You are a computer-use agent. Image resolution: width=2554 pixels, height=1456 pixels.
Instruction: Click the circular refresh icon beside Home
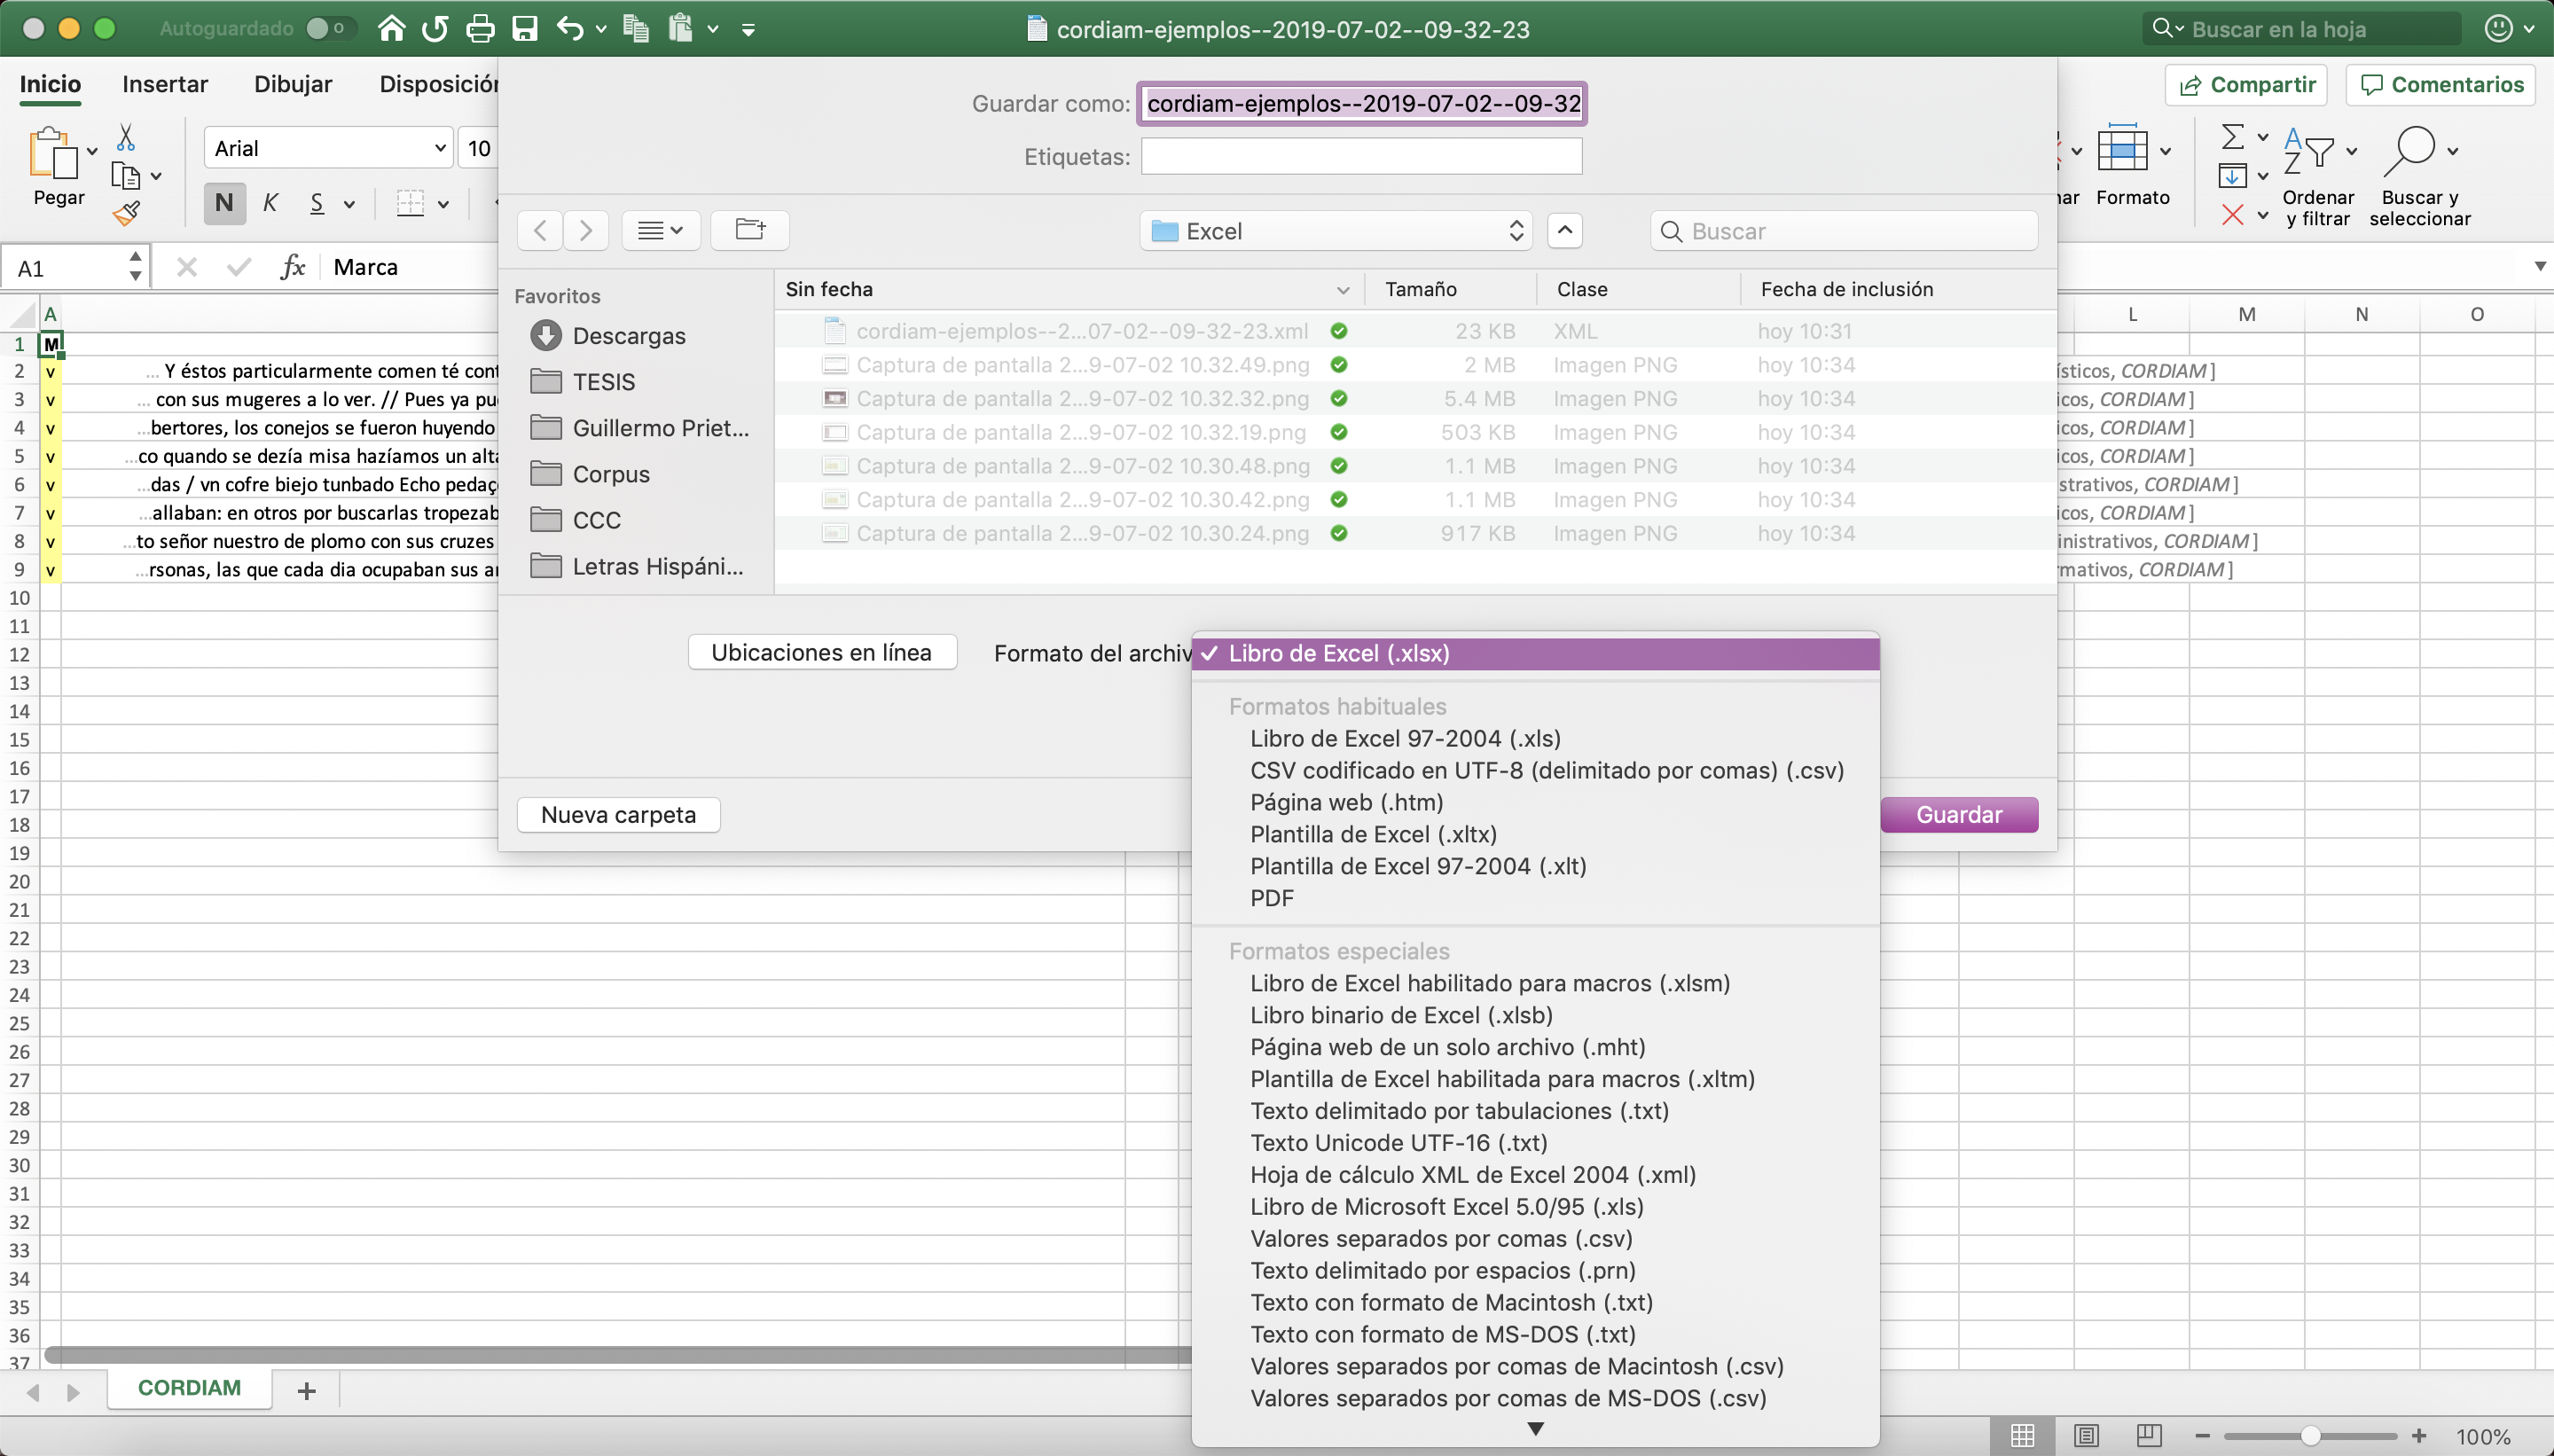pos(435,28)
